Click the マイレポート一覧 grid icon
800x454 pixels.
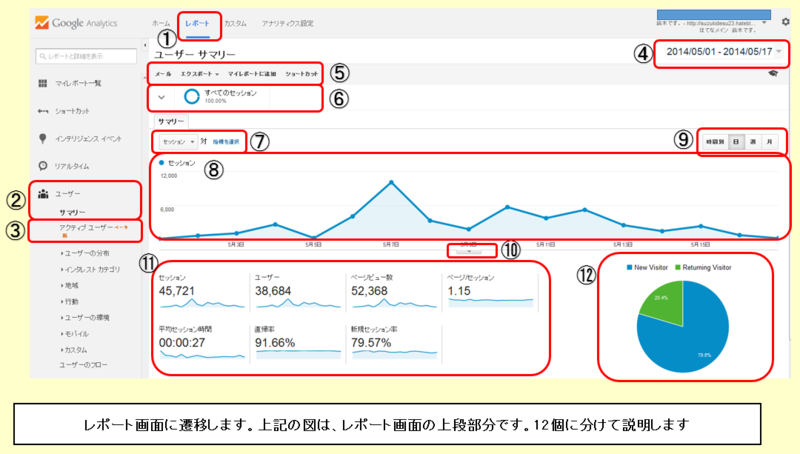[x=43, y=83]
